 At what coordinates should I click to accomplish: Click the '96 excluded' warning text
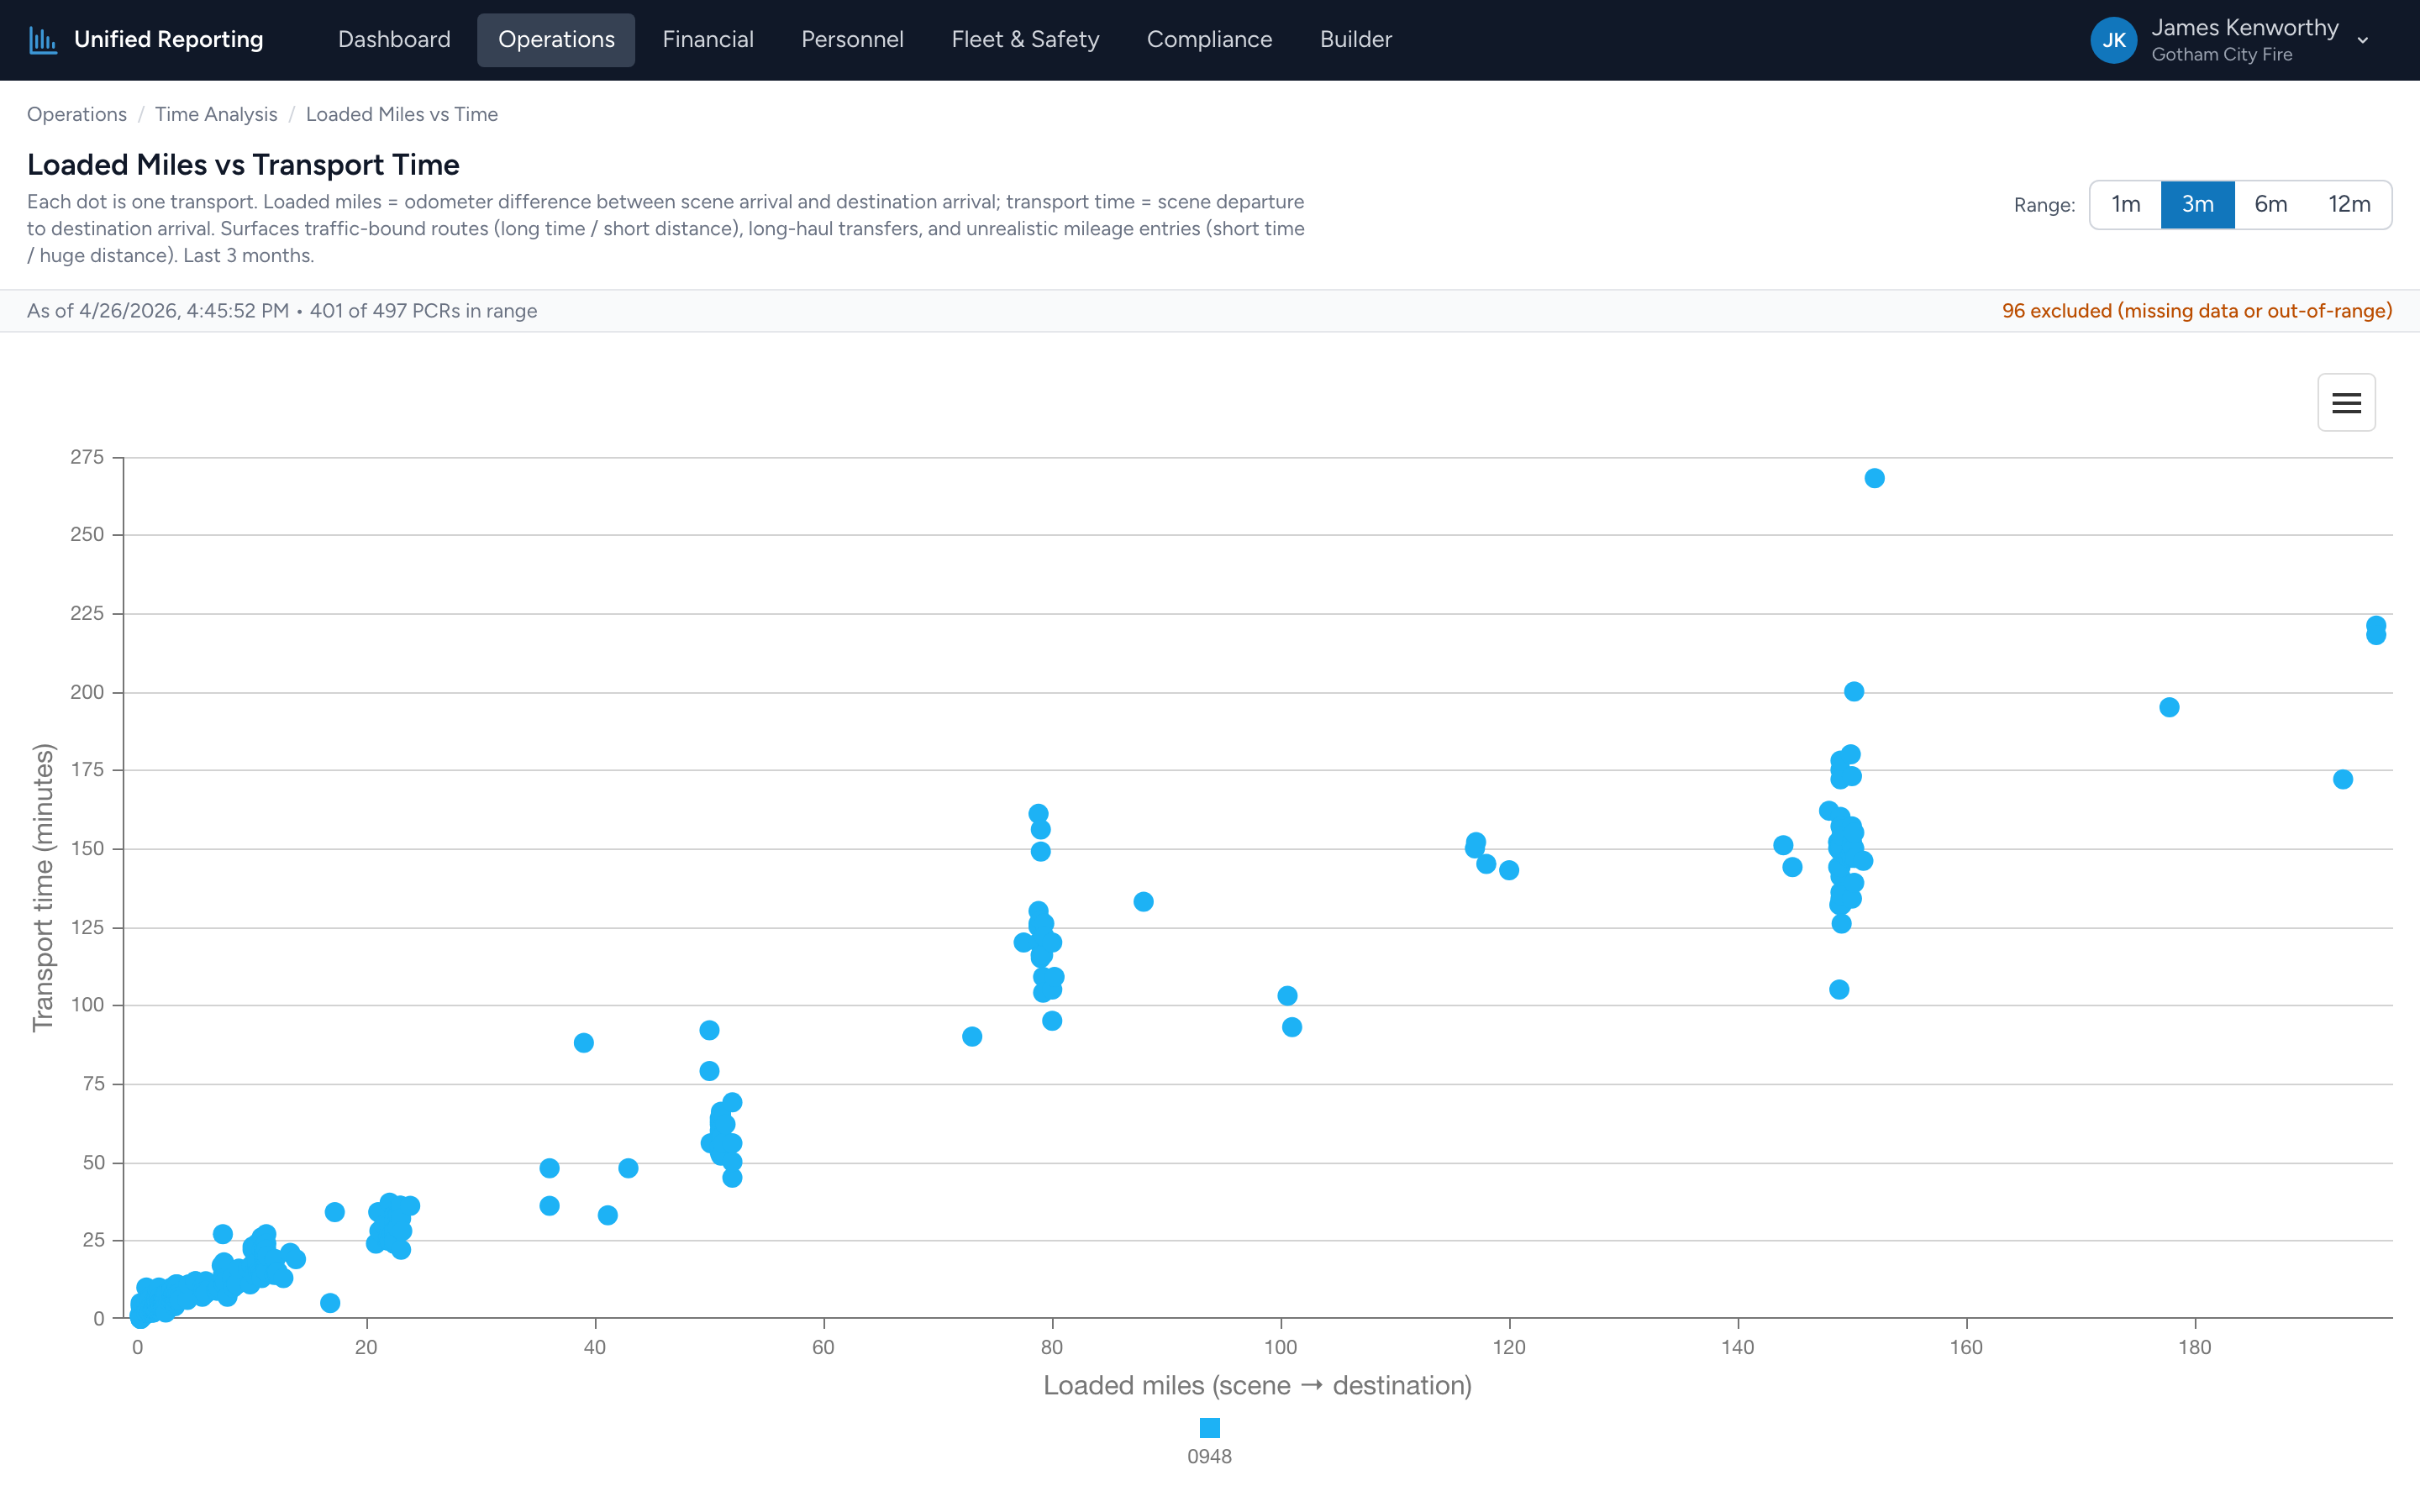[2197, 311]
